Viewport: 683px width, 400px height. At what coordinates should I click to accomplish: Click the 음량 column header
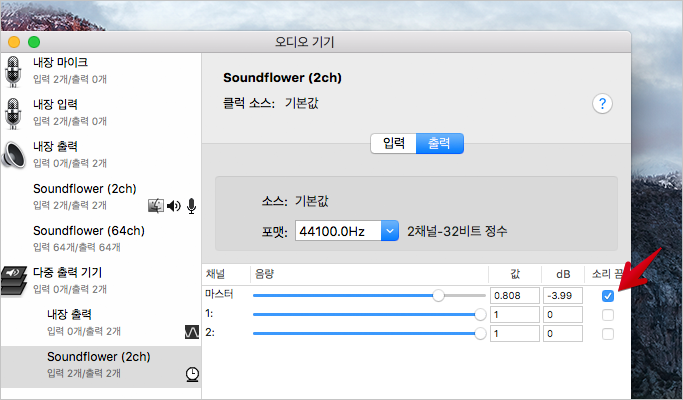264,274
